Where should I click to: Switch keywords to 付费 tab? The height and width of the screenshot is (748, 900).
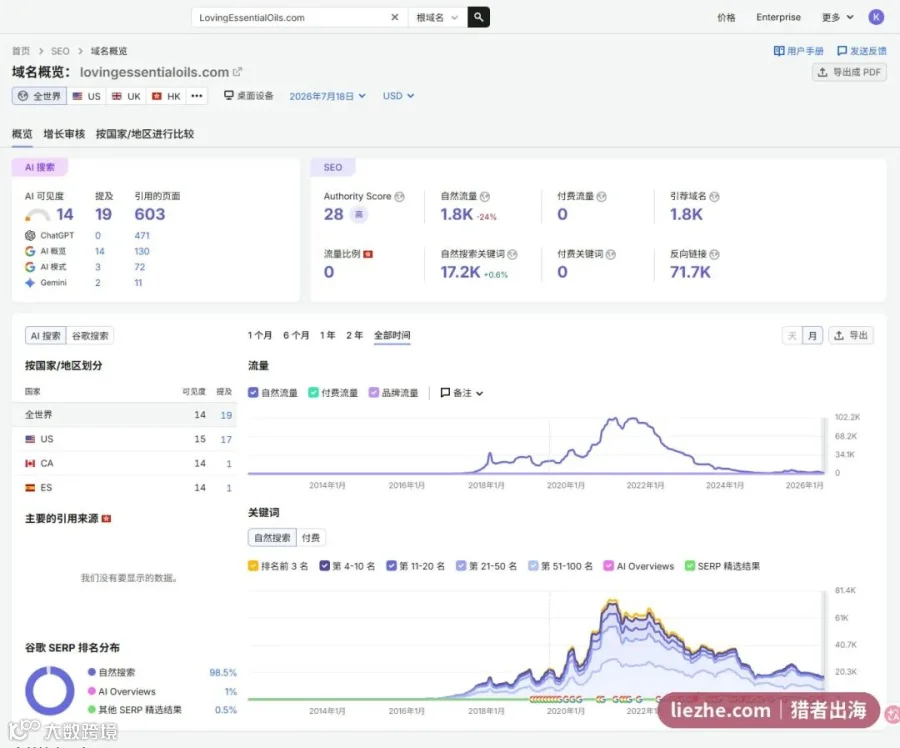pos(311,538)
